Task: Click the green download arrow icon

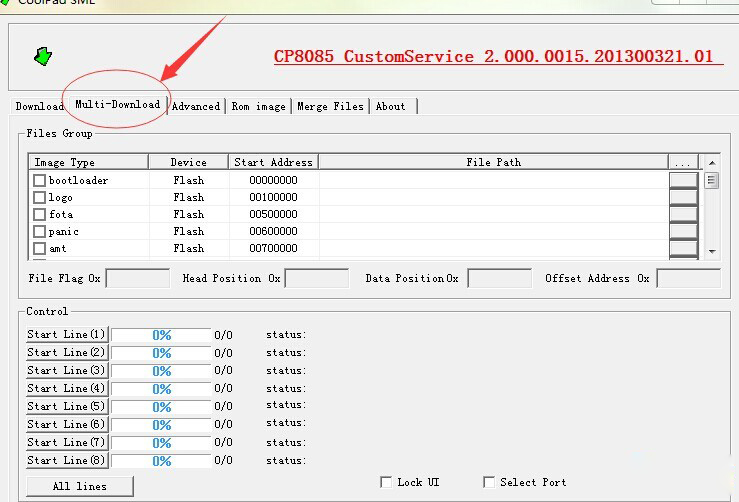Action: click(43, 56)
